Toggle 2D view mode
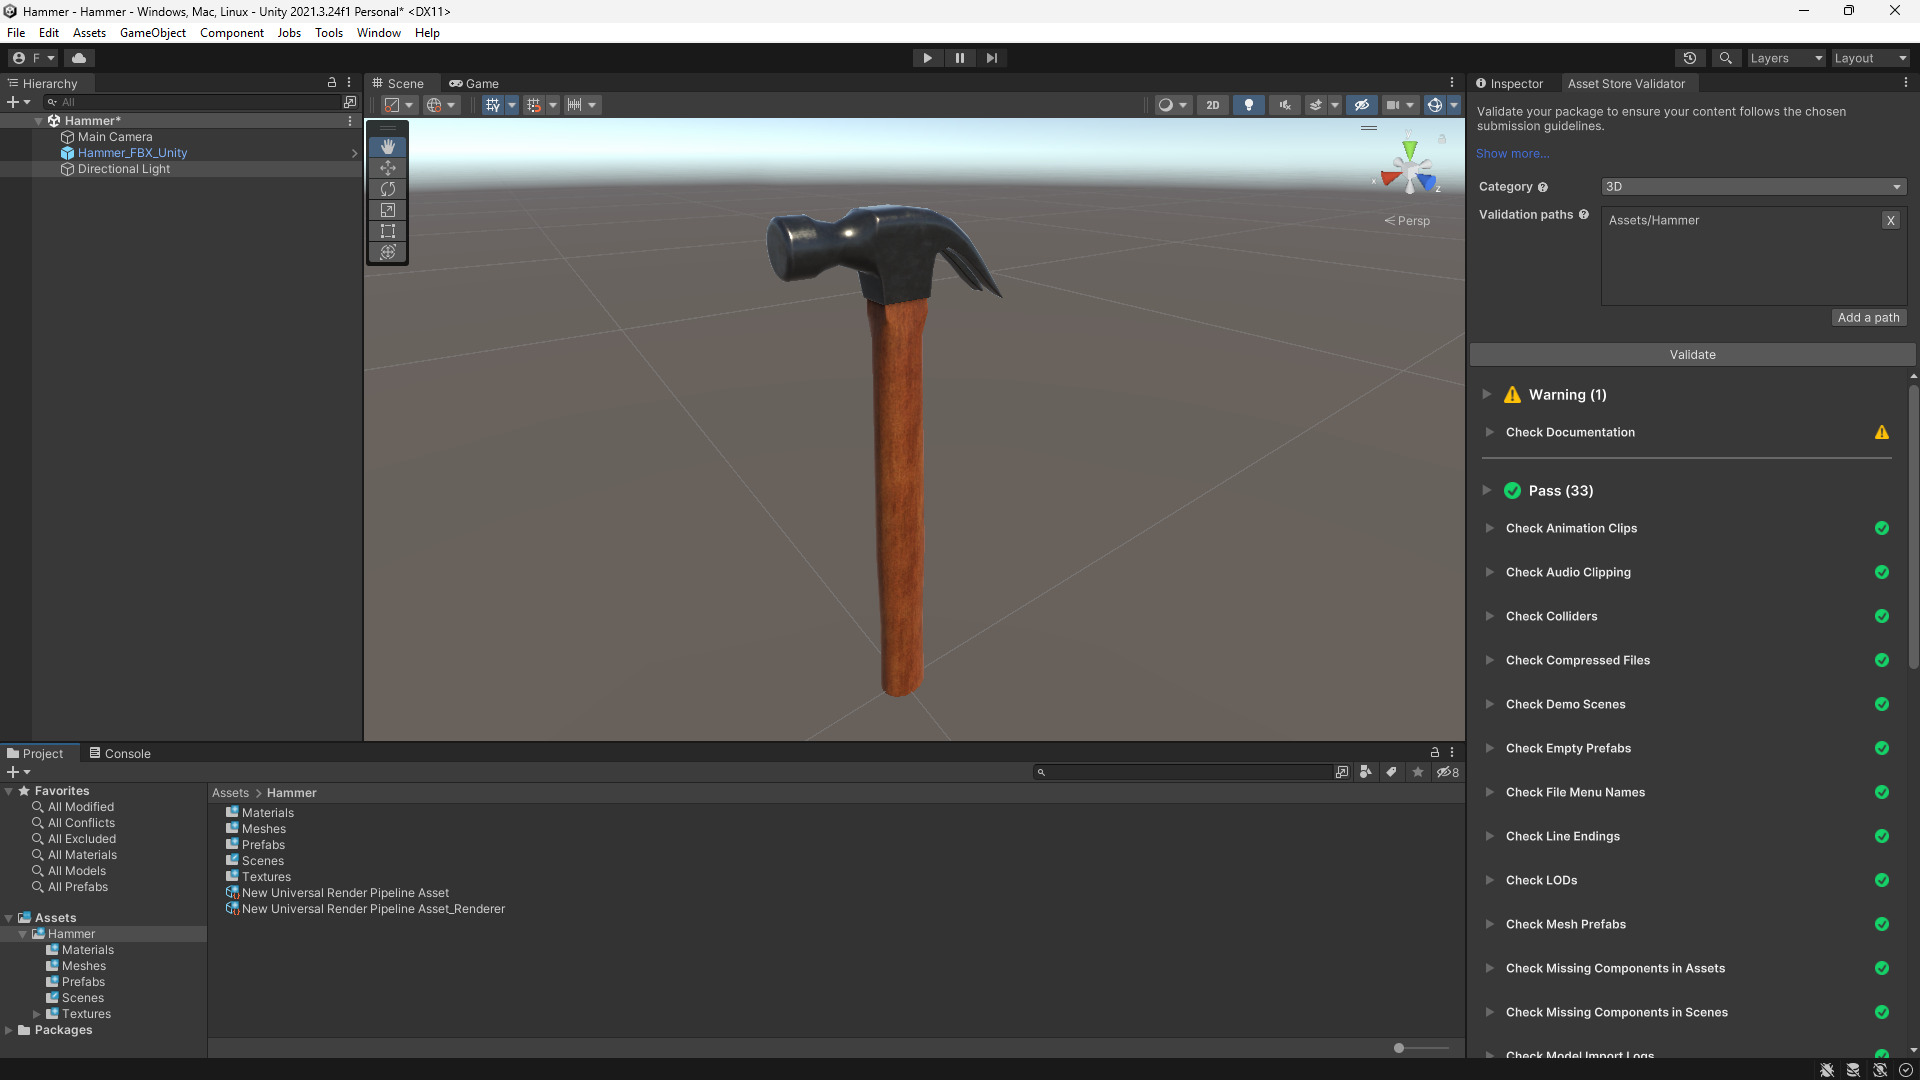 point(1213,105)
